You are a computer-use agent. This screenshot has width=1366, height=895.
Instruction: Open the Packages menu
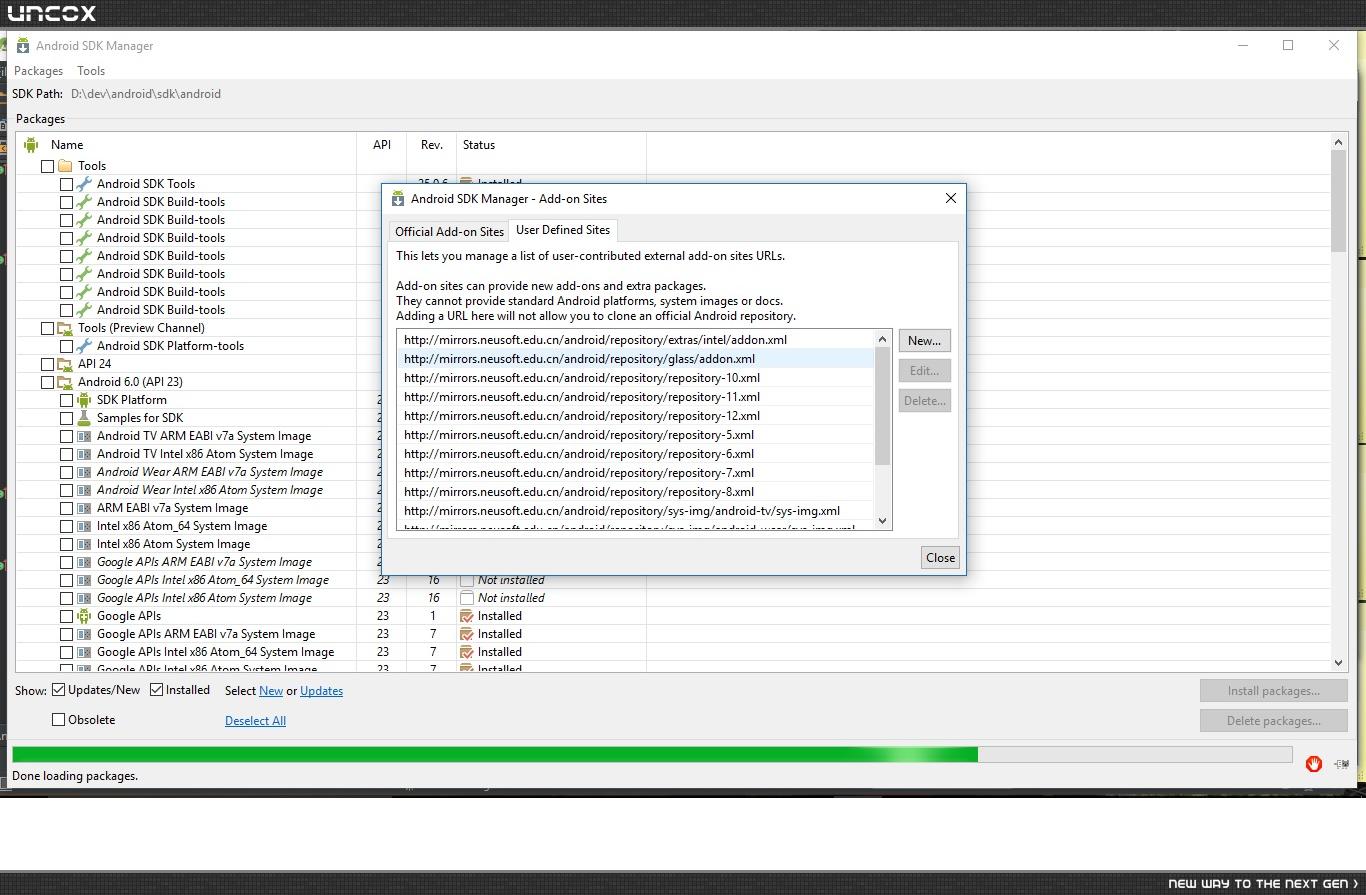click(38, 71)
